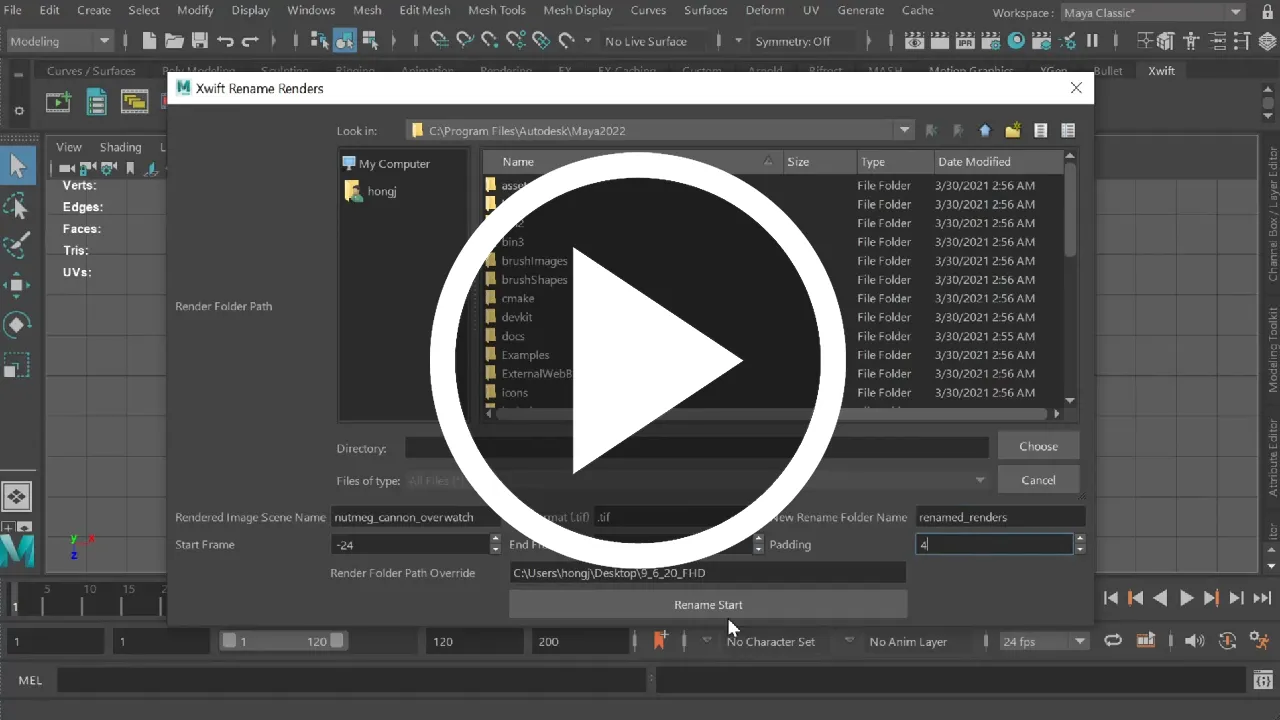Image resolution: width=1280 pixels, height=720 pixels.
Task: Select the hongj user folder in sidebar
Action: point(370,191)
